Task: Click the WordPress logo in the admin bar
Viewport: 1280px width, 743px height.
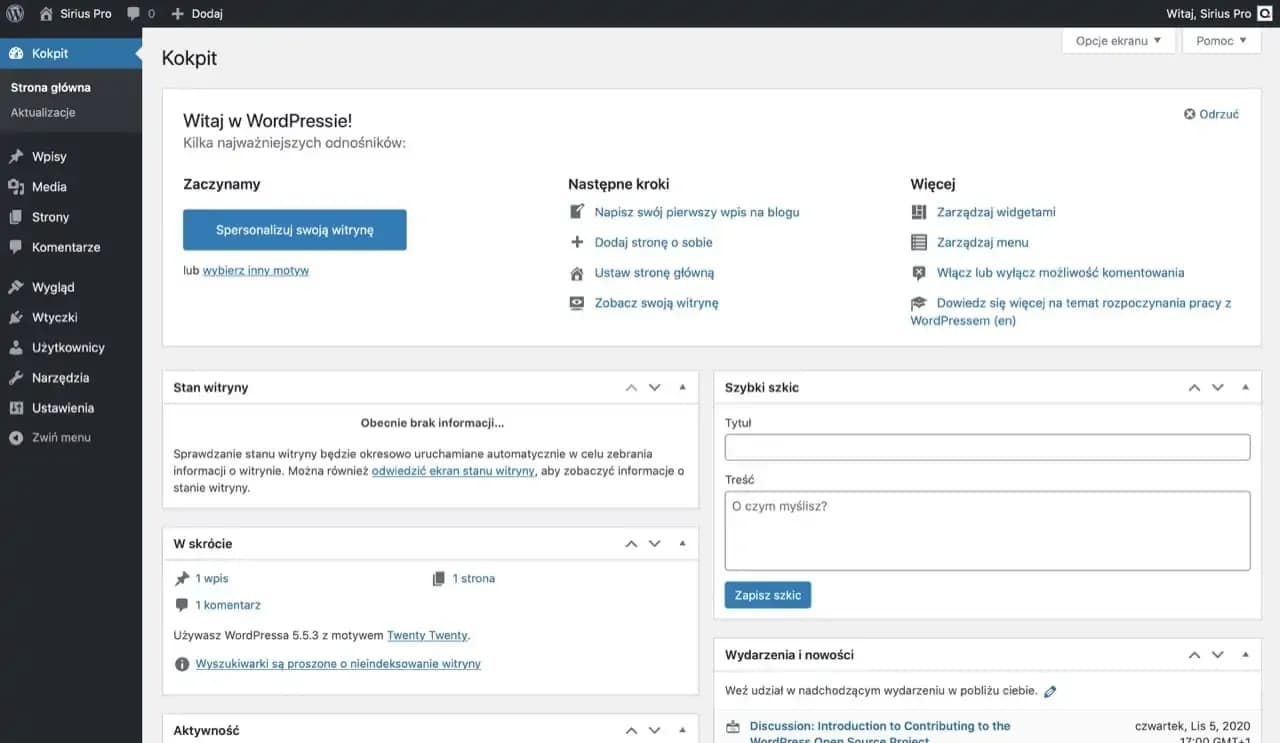Action: tap(13, 13)
